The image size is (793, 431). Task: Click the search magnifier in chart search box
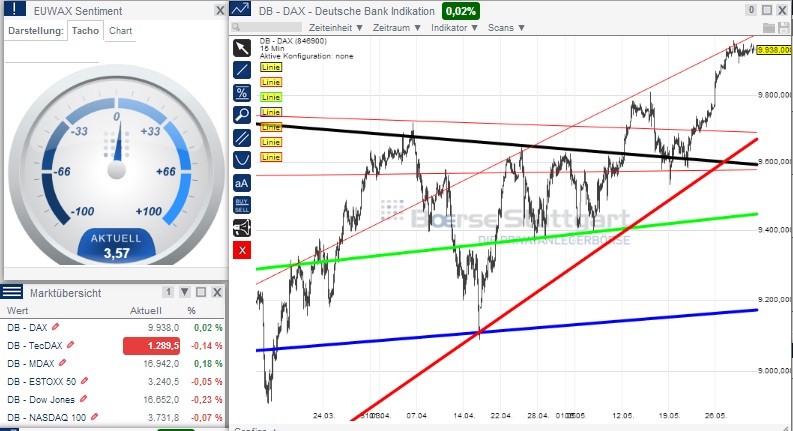[236, 27]
